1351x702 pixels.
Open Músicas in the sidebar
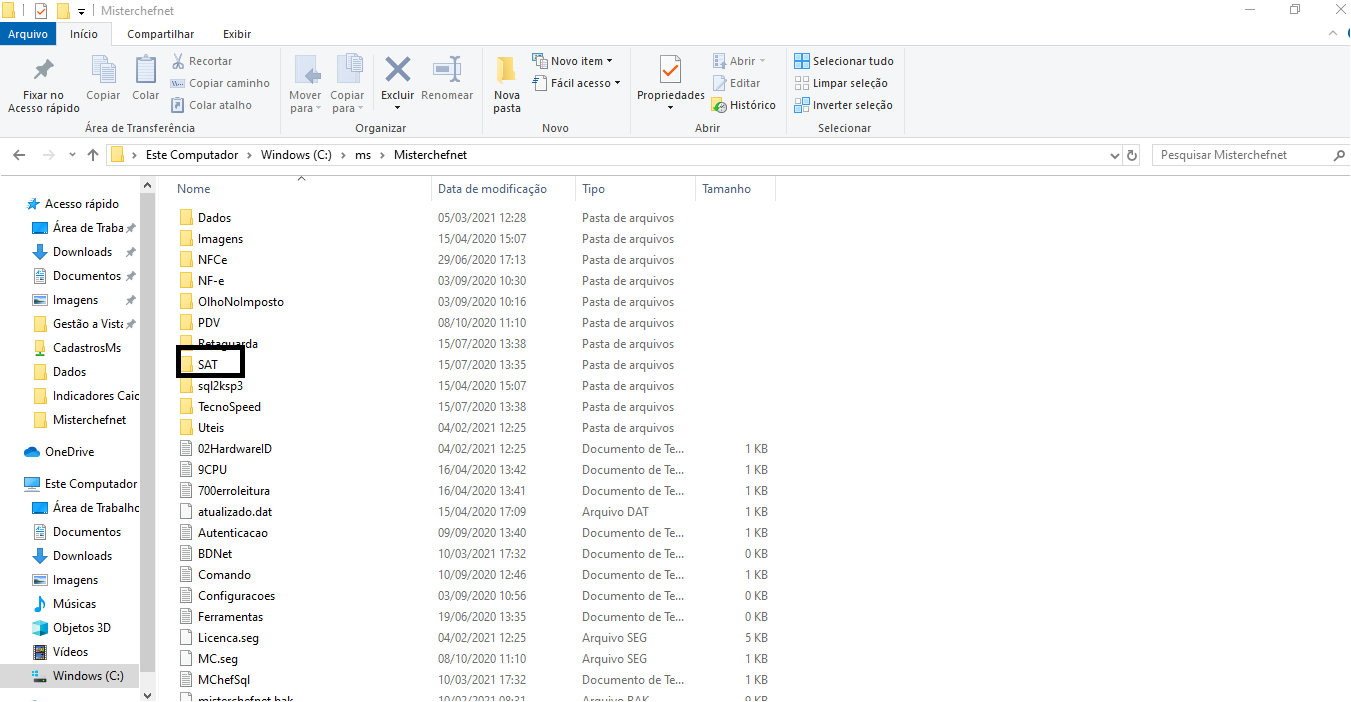[74, 604]
